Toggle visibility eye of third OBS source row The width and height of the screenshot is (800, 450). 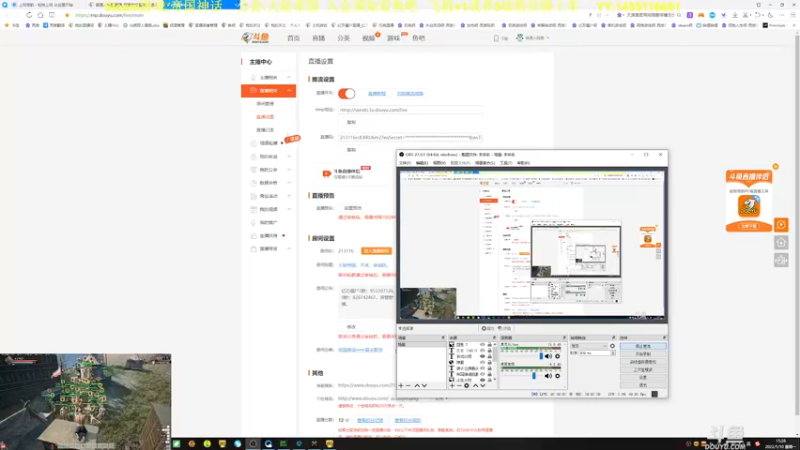pos(483,357)
